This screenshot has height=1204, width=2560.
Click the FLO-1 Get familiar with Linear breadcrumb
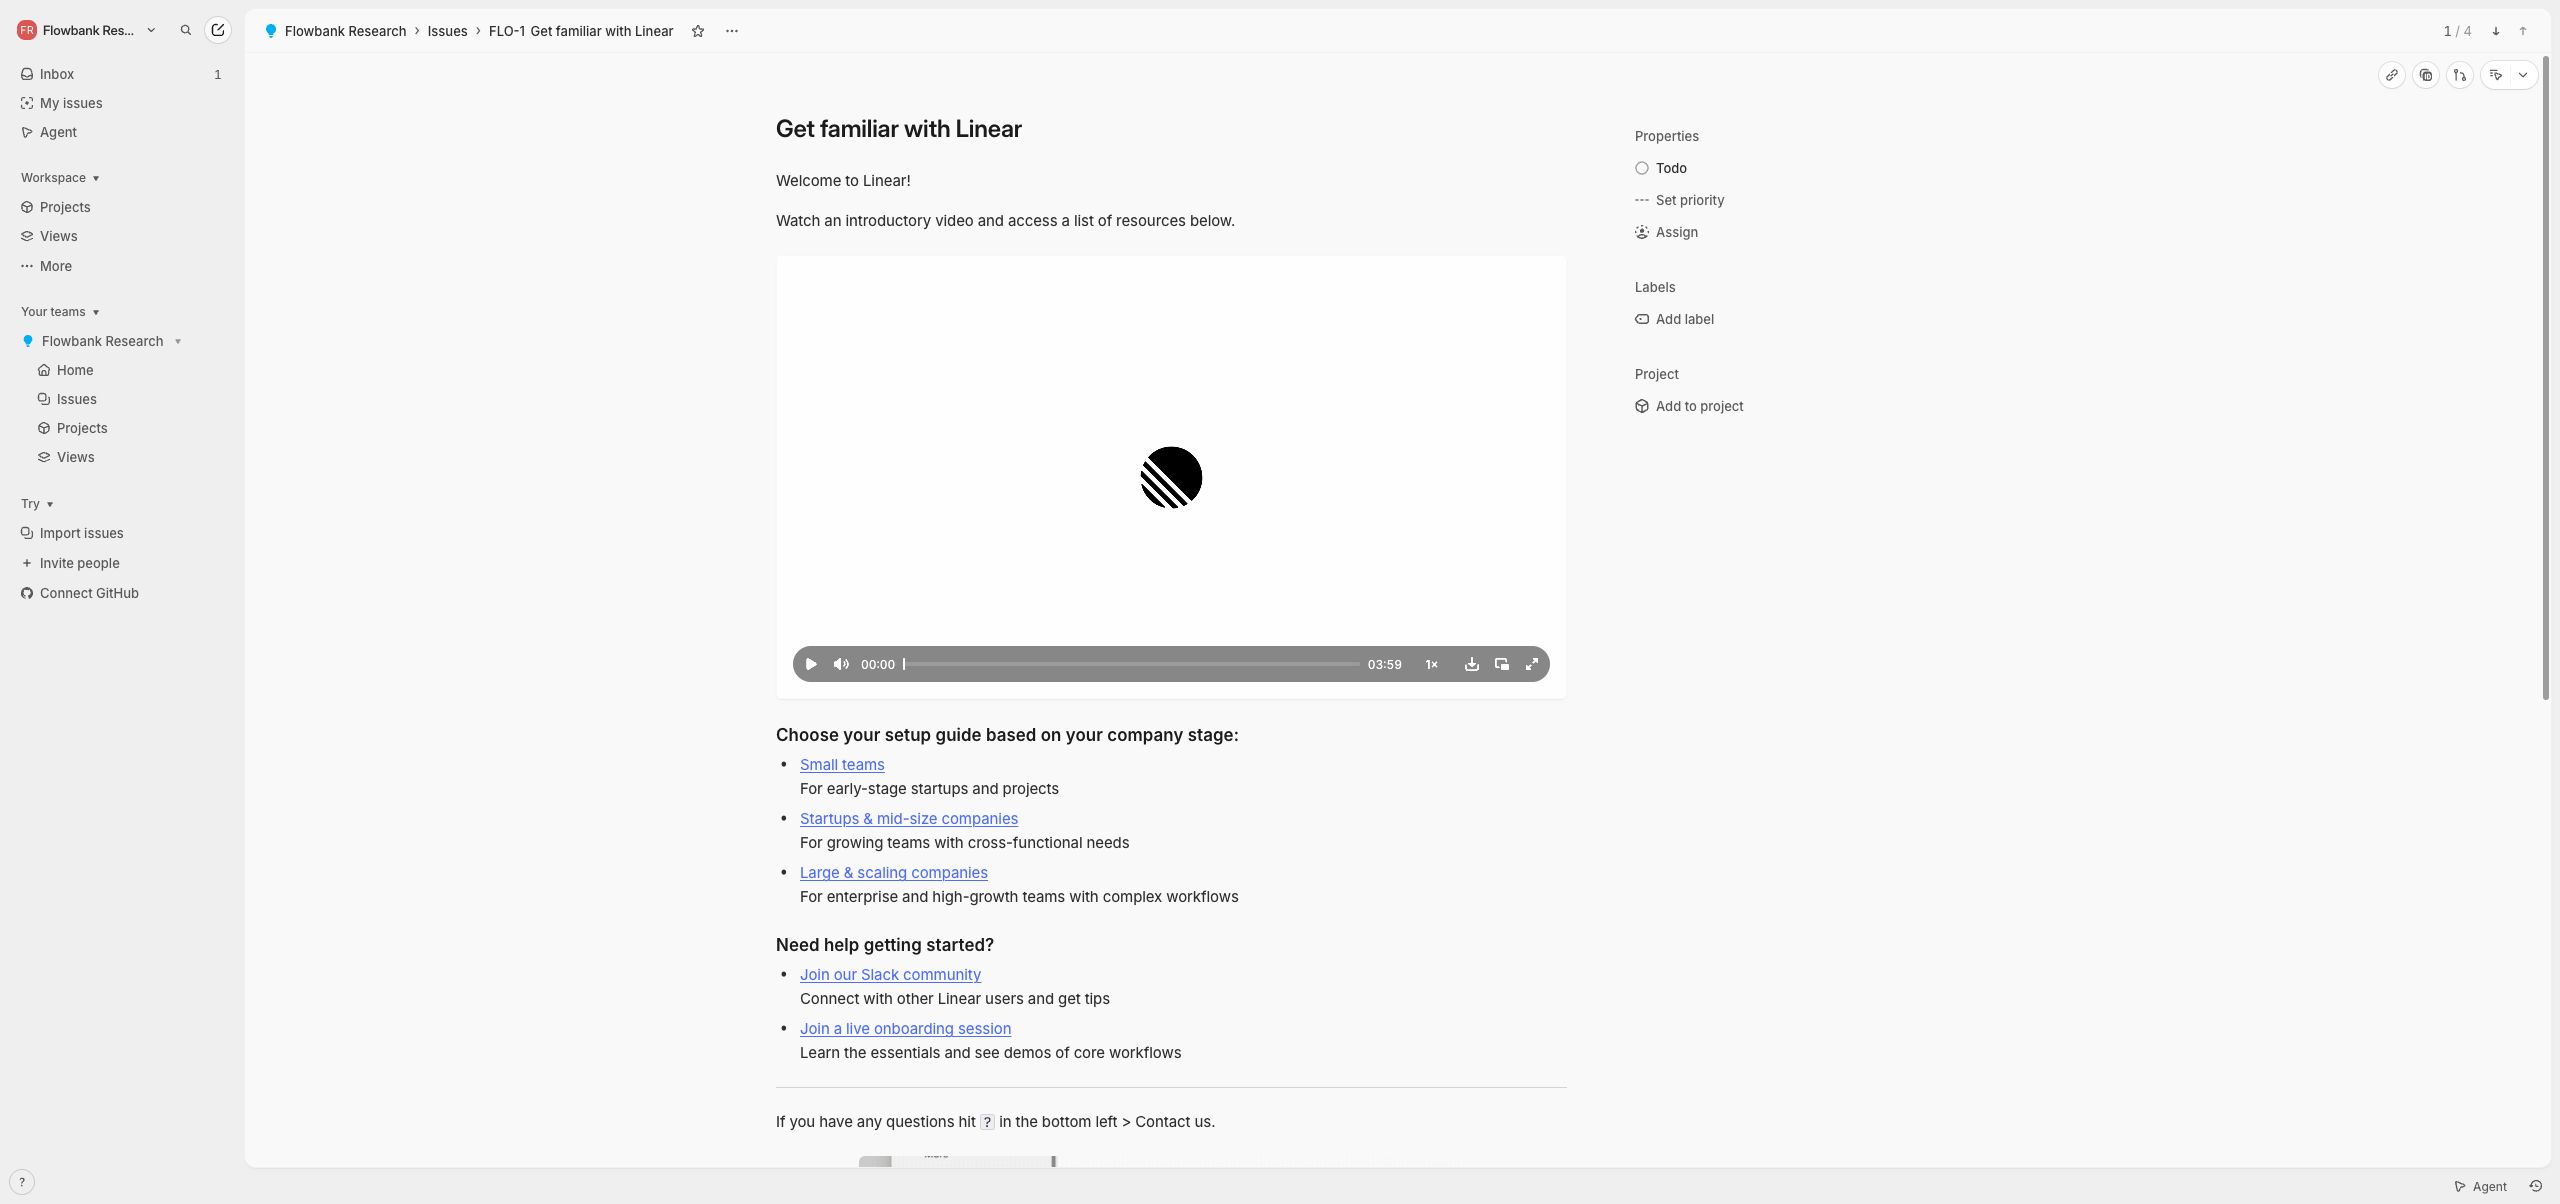pyautogui.click(x=581, y=31)
